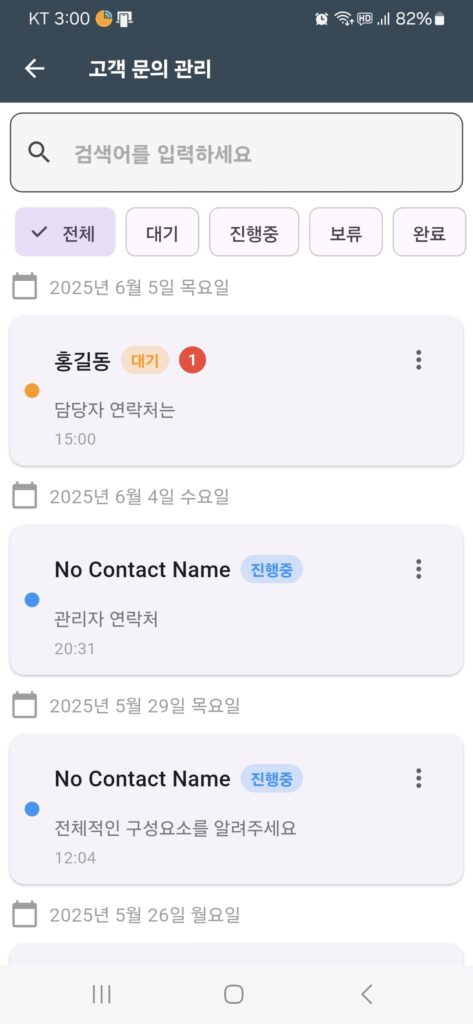Tap the Android home navigation button
The height and width of the screenshot is (1024, 473).
[234, 994]
